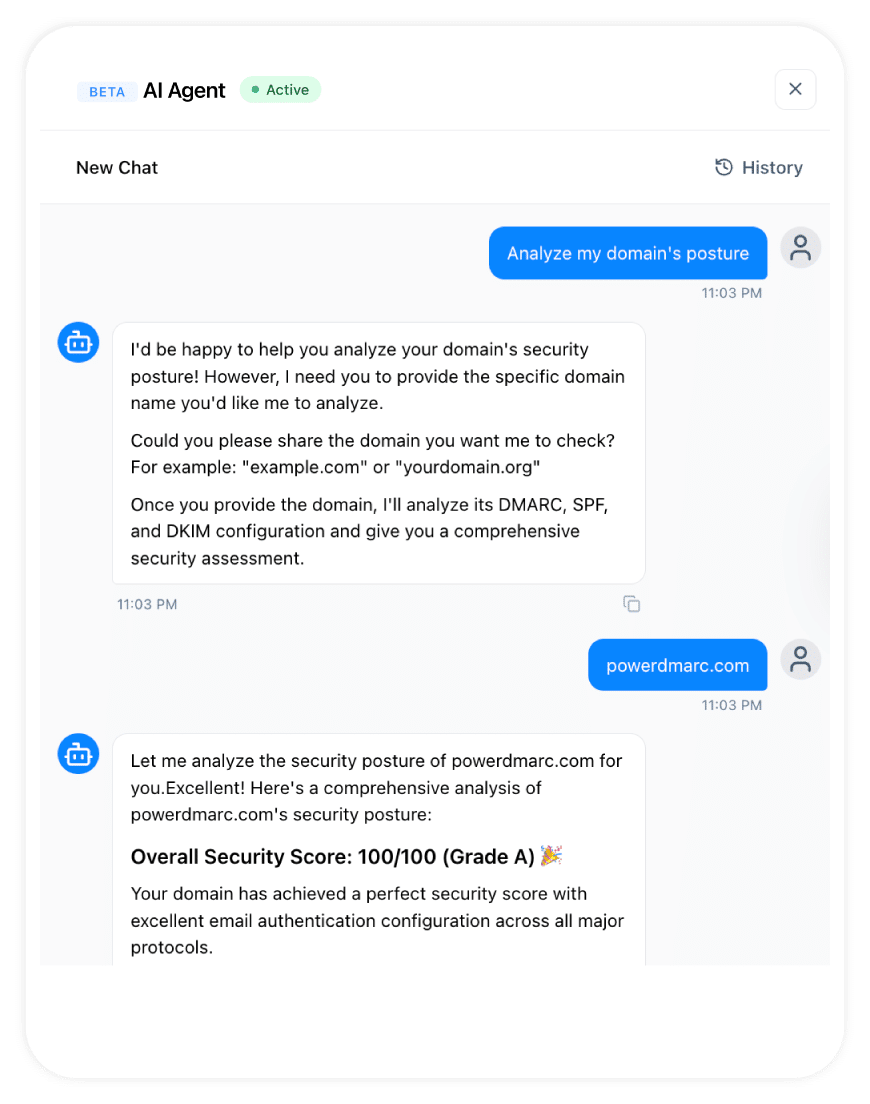Click the bot avatar beside the first reply

pyautogui.click(x=78, y=343)
